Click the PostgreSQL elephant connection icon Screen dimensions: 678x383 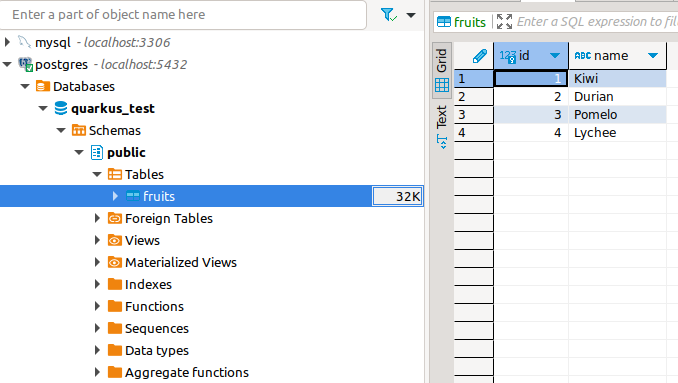point(25,64)
